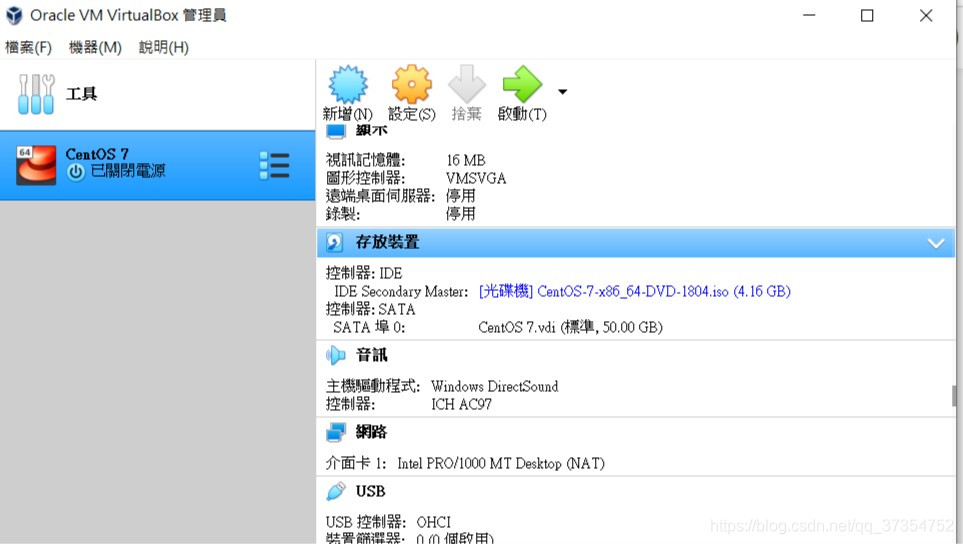
Task: Click the OHCI USB controller value
Action: tap(434, 522)
